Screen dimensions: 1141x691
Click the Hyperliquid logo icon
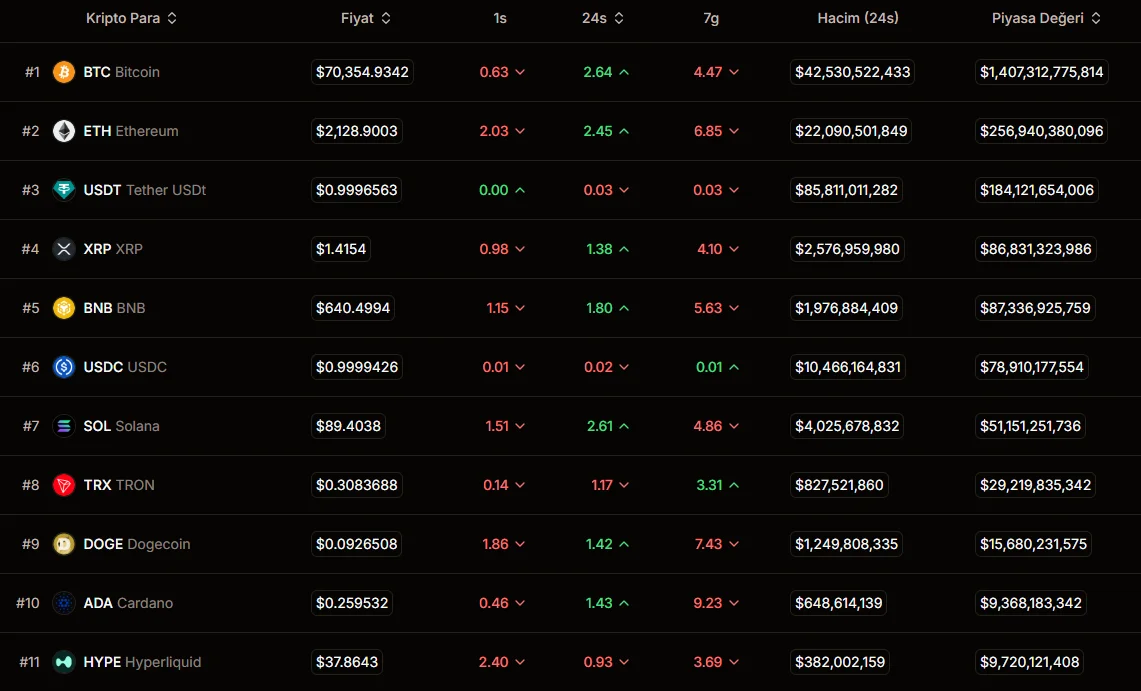tap(64, 662)
